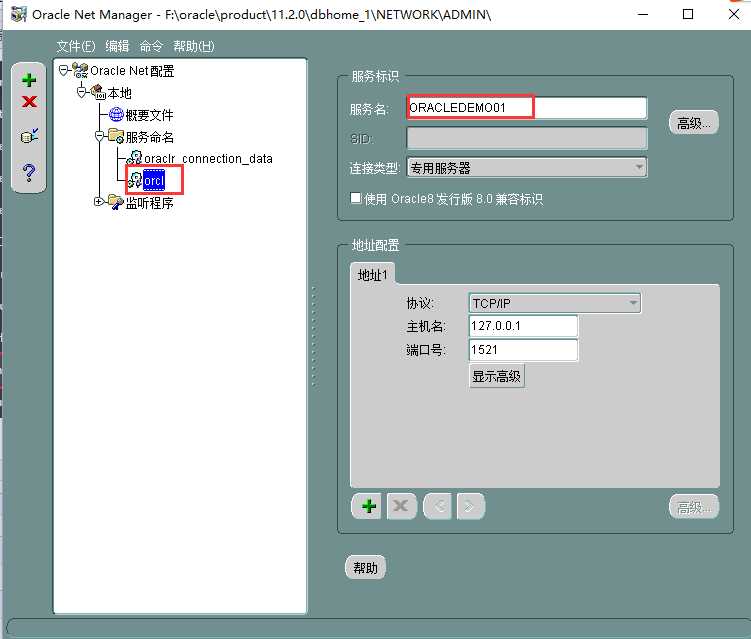Click the left arrow address button
The image size is (751, 639).
pyautogui.click(x=438, y=506)
